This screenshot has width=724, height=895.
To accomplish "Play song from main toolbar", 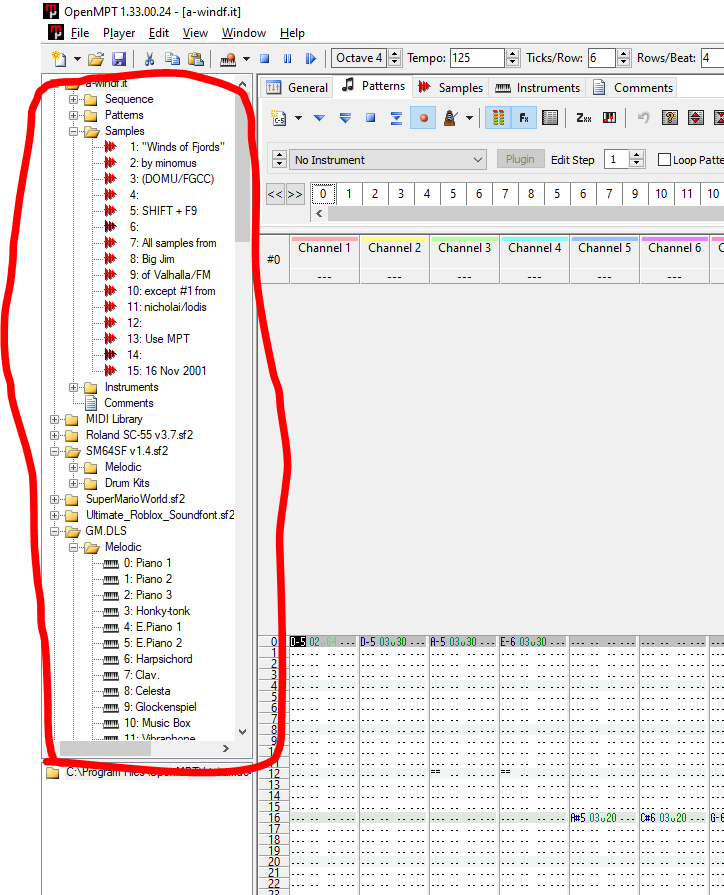I will (311, 58).
